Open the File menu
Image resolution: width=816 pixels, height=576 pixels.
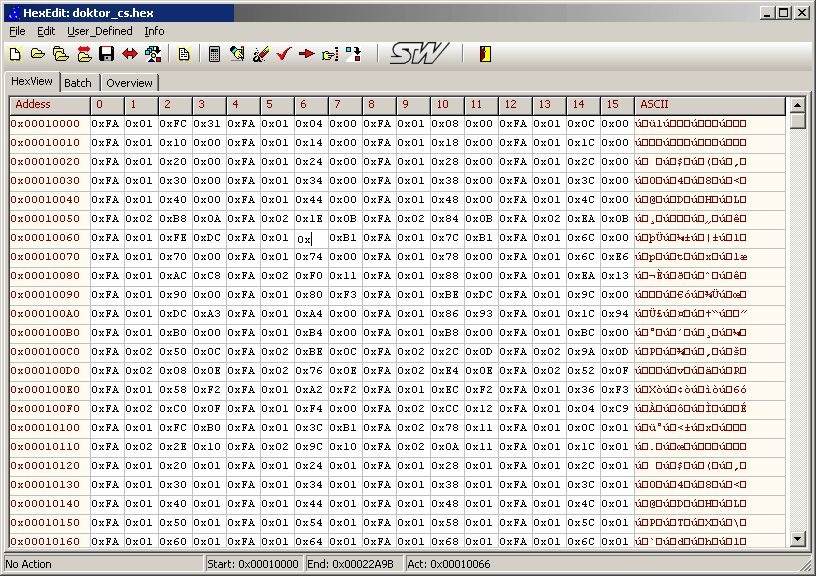(x=17, y=31)
